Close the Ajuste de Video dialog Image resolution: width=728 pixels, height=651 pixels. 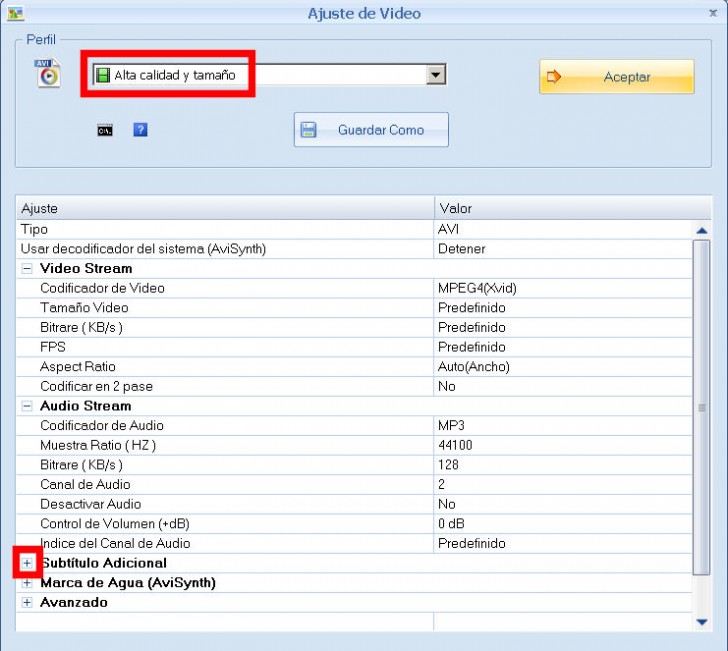click(712, 13)
